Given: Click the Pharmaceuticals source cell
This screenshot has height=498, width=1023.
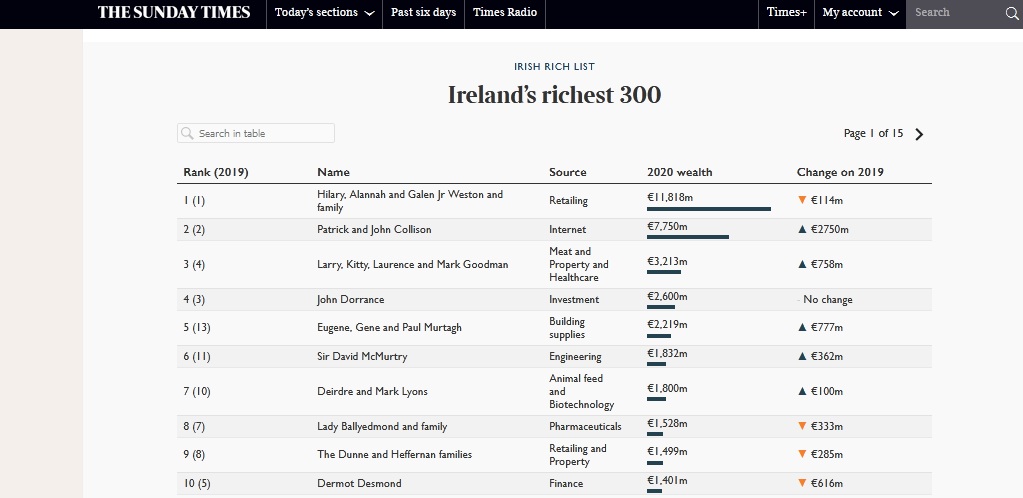Looking at the screenshot, I should pos(585,426).
